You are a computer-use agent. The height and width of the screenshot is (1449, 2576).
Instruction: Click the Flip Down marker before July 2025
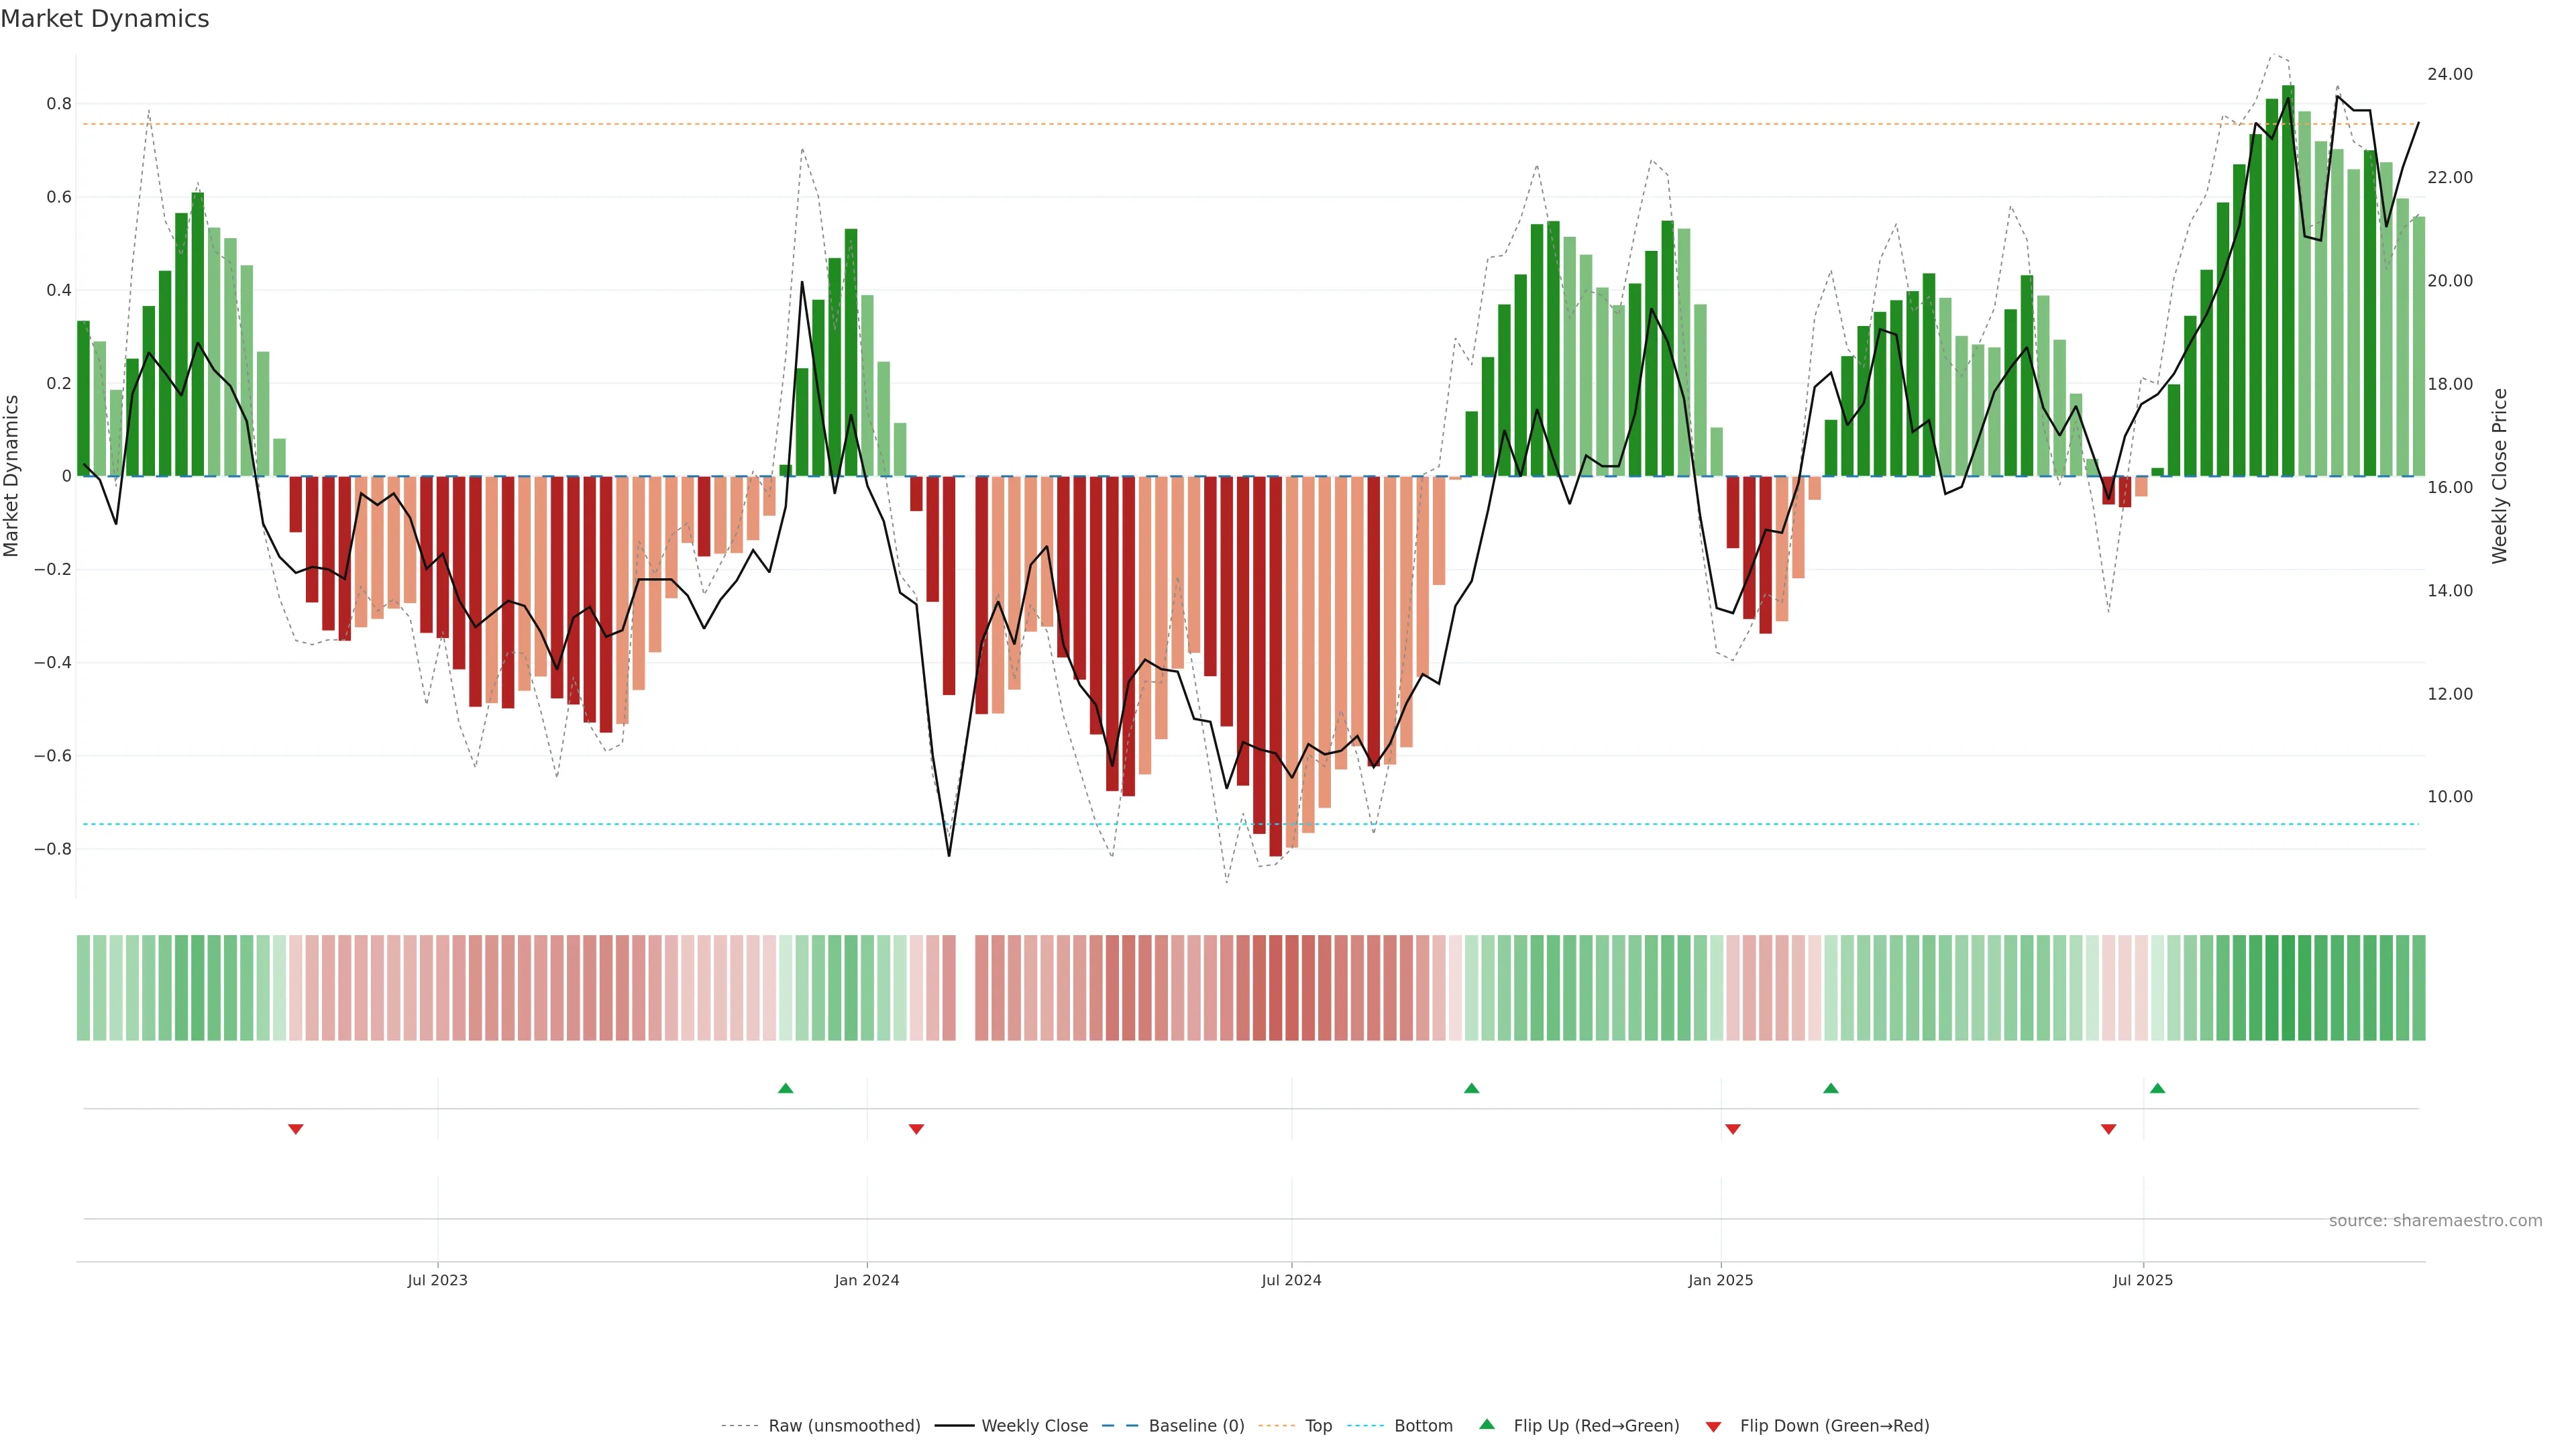tap(2108, 1129)
